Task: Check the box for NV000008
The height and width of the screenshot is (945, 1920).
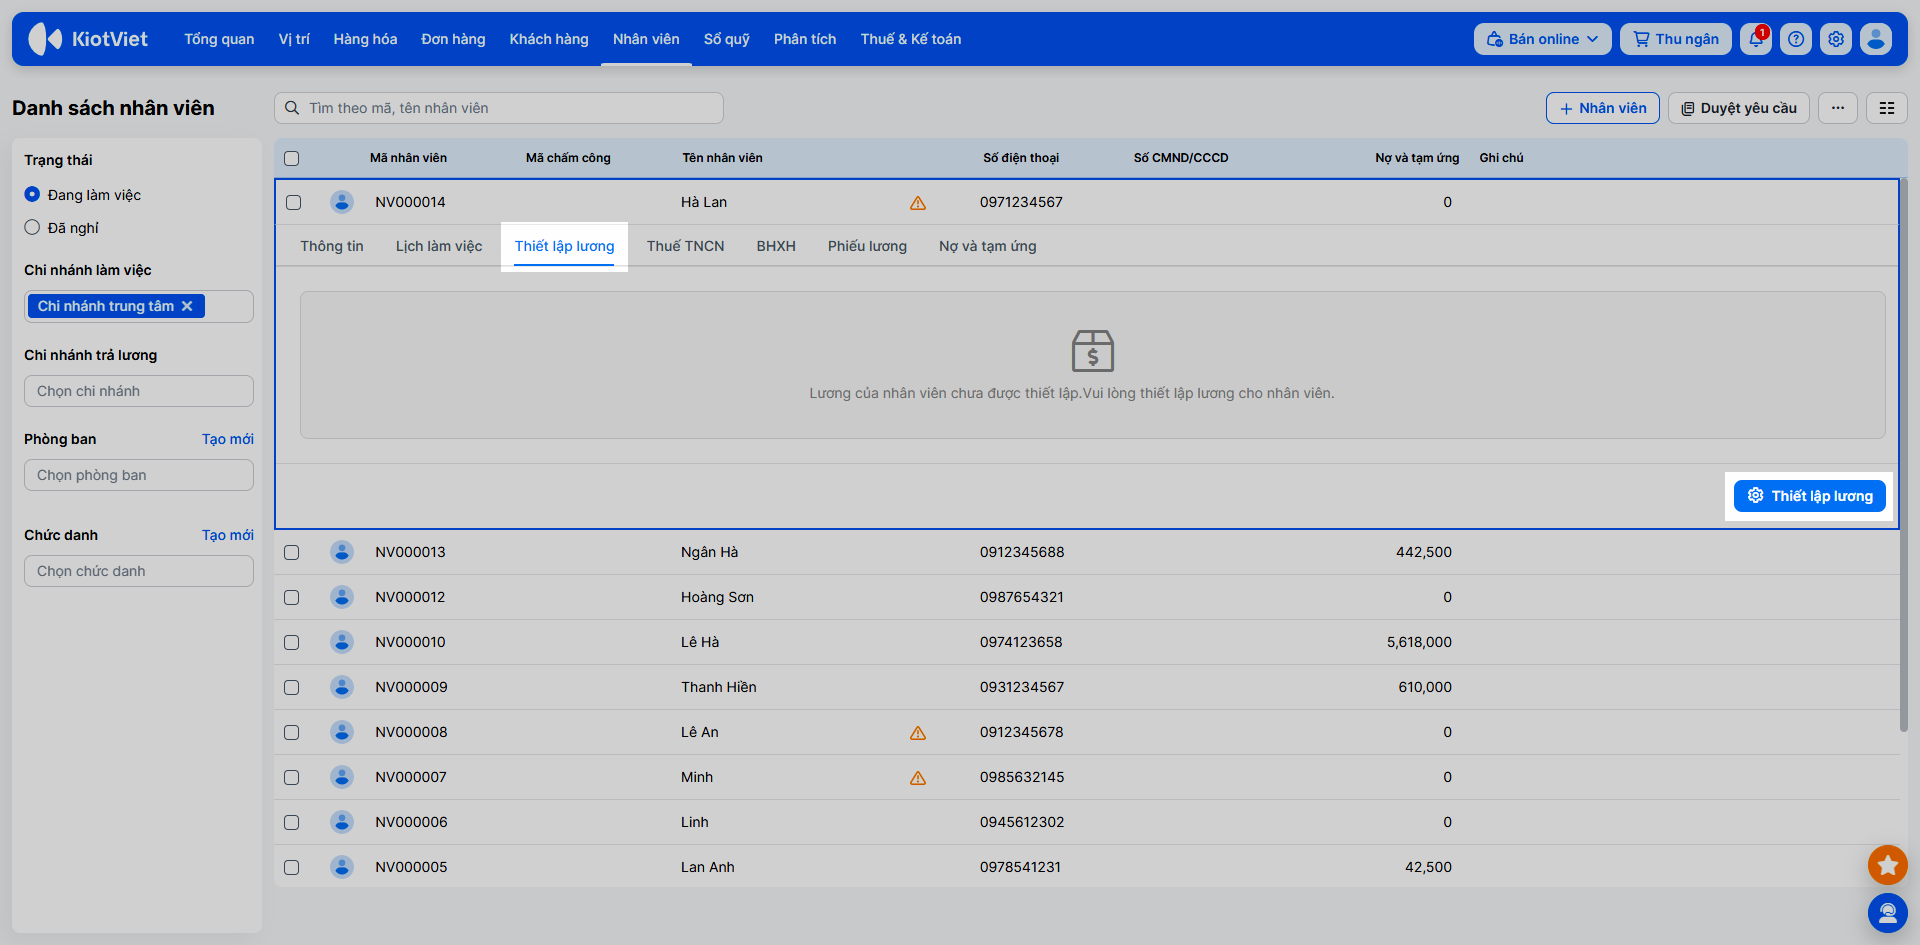Action: 292,732
